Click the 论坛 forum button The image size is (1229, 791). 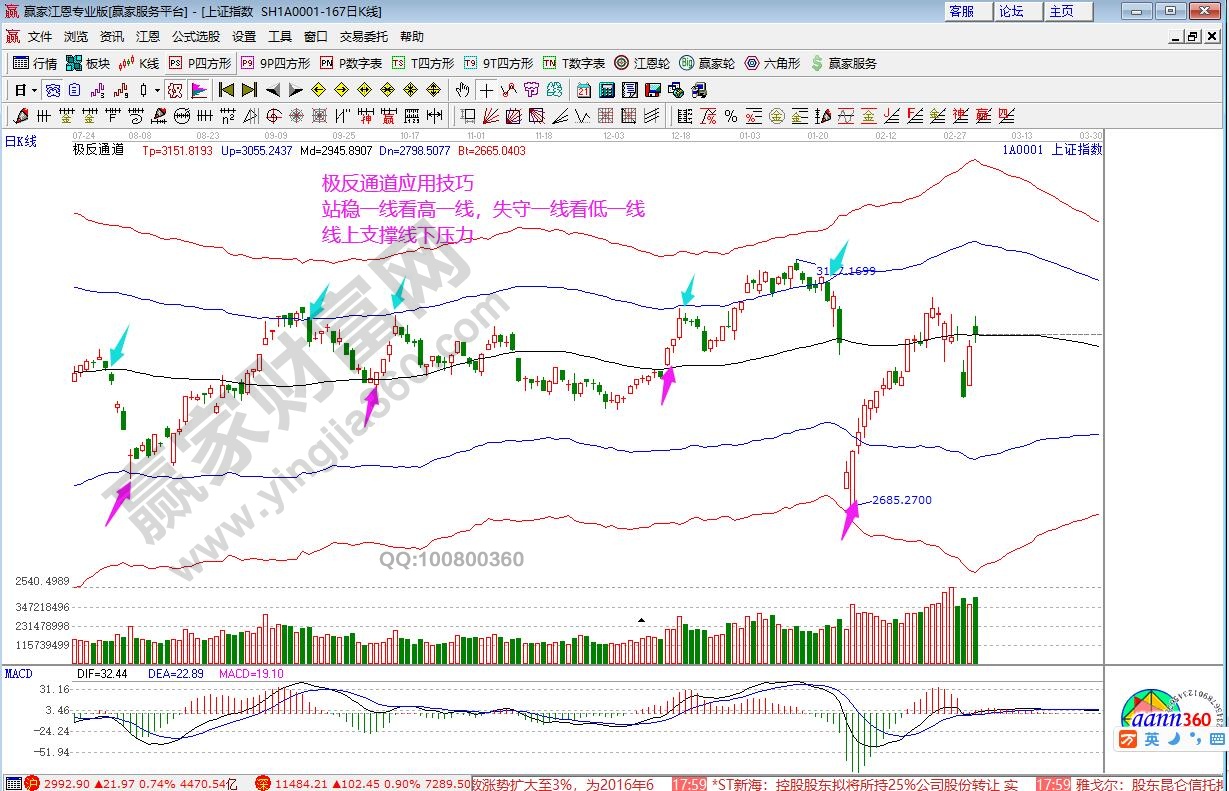(x=1011, y=11)
